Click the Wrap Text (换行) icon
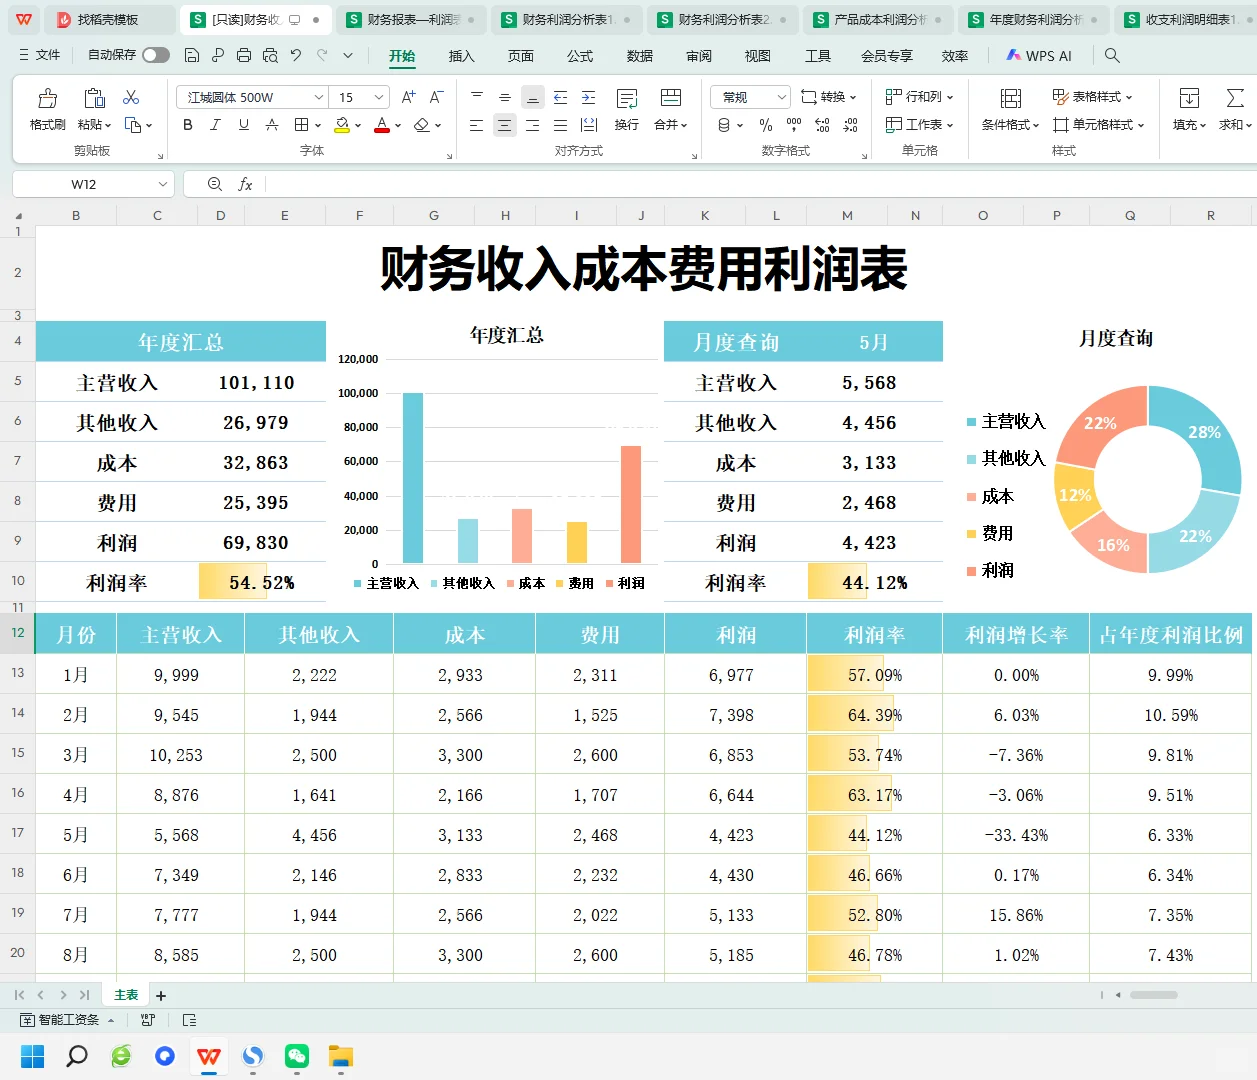This screenshot has height=1080, width=1257. (627, 98)
